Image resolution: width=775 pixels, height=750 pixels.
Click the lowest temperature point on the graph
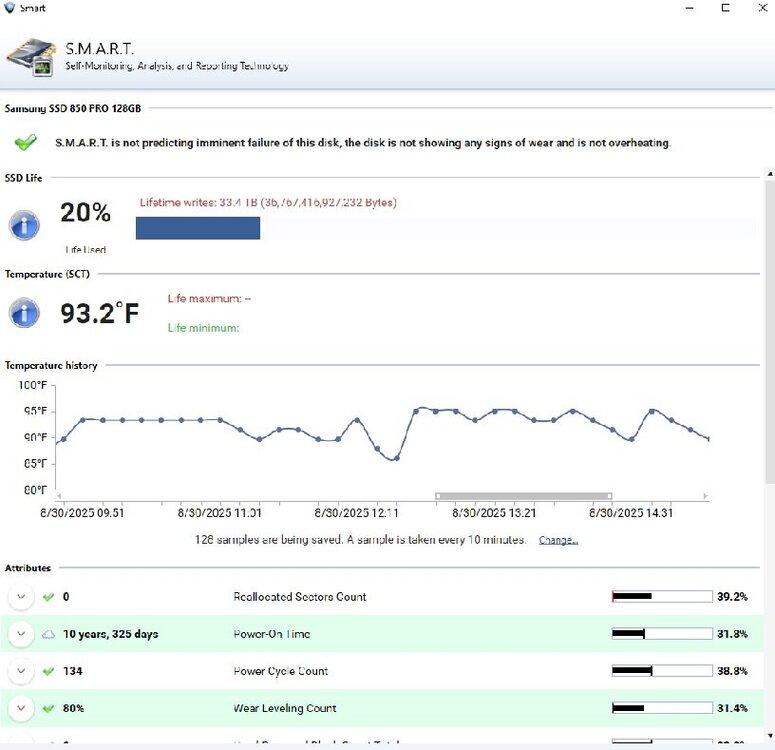[x=396, y=458]
